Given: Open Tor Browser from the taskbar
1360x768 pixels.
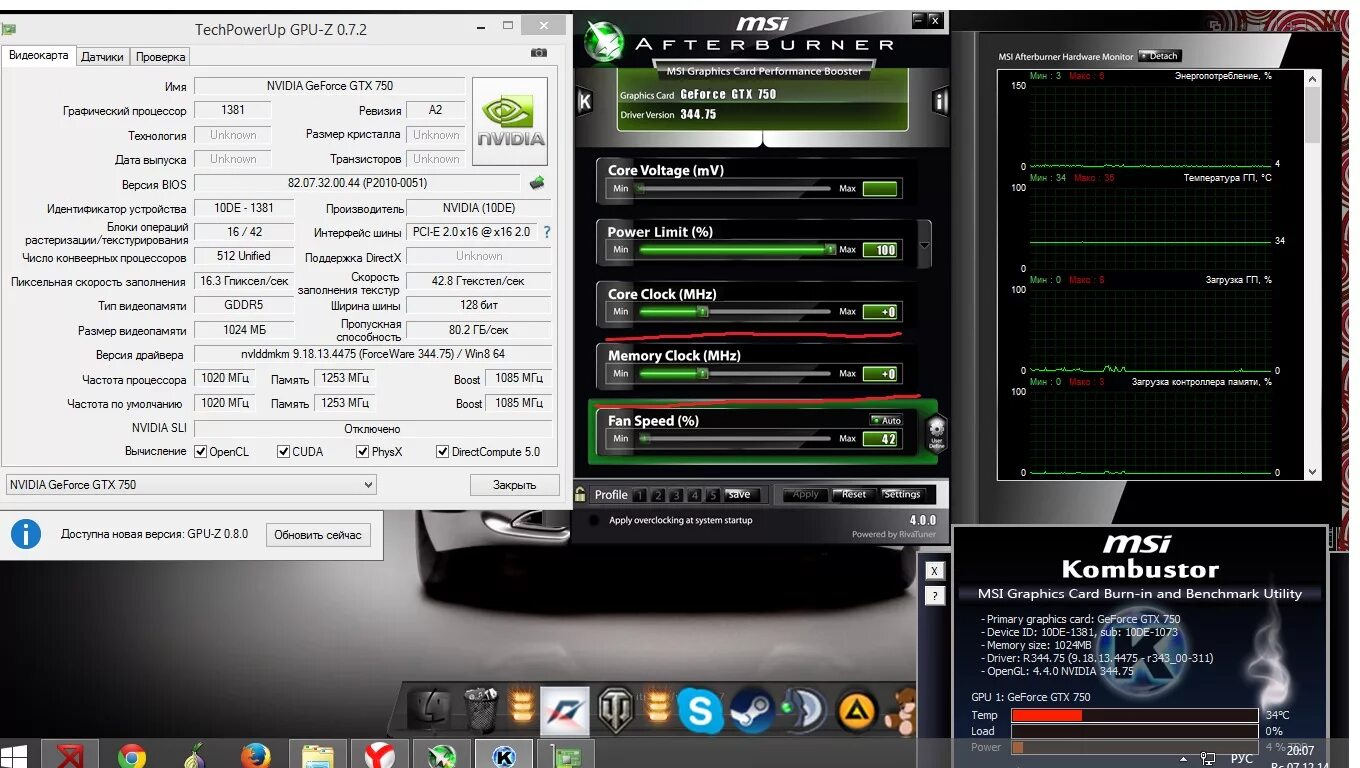Looking at the screenshot, I should click(194, 756).
